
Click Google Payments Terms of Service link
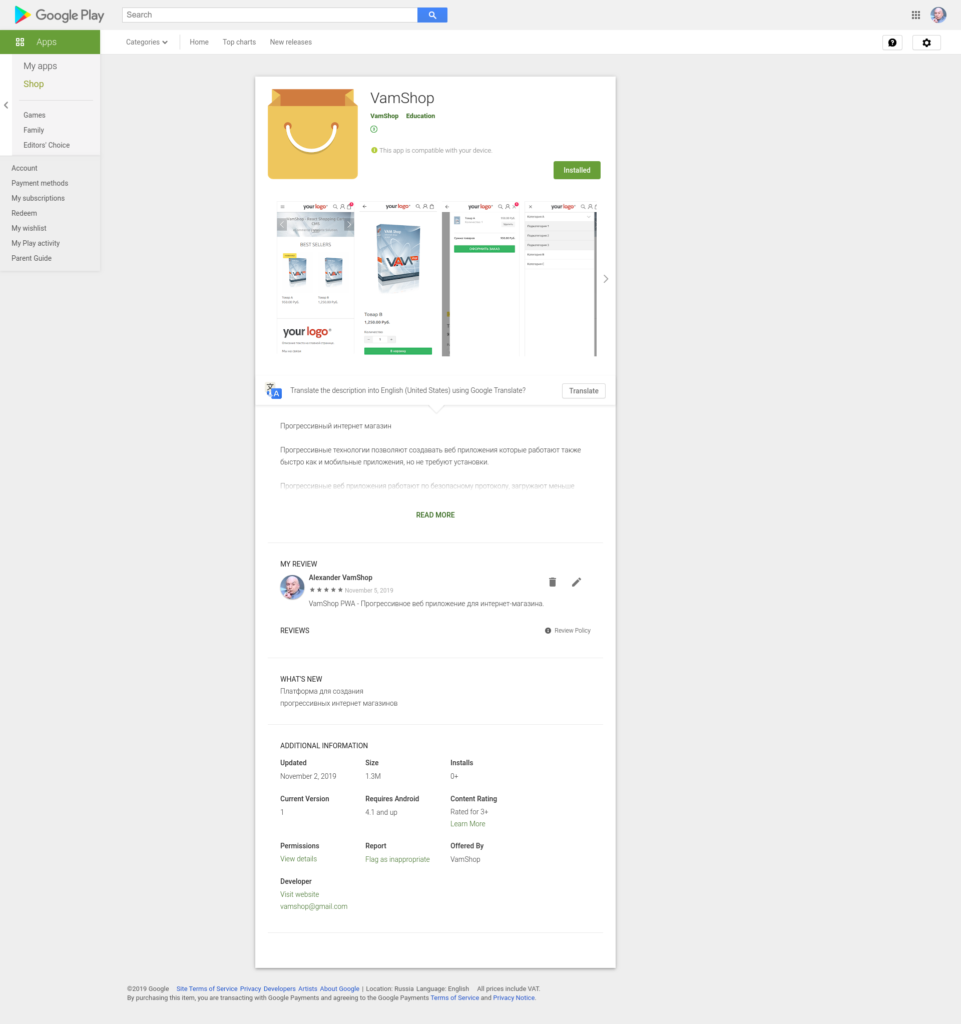454,998
